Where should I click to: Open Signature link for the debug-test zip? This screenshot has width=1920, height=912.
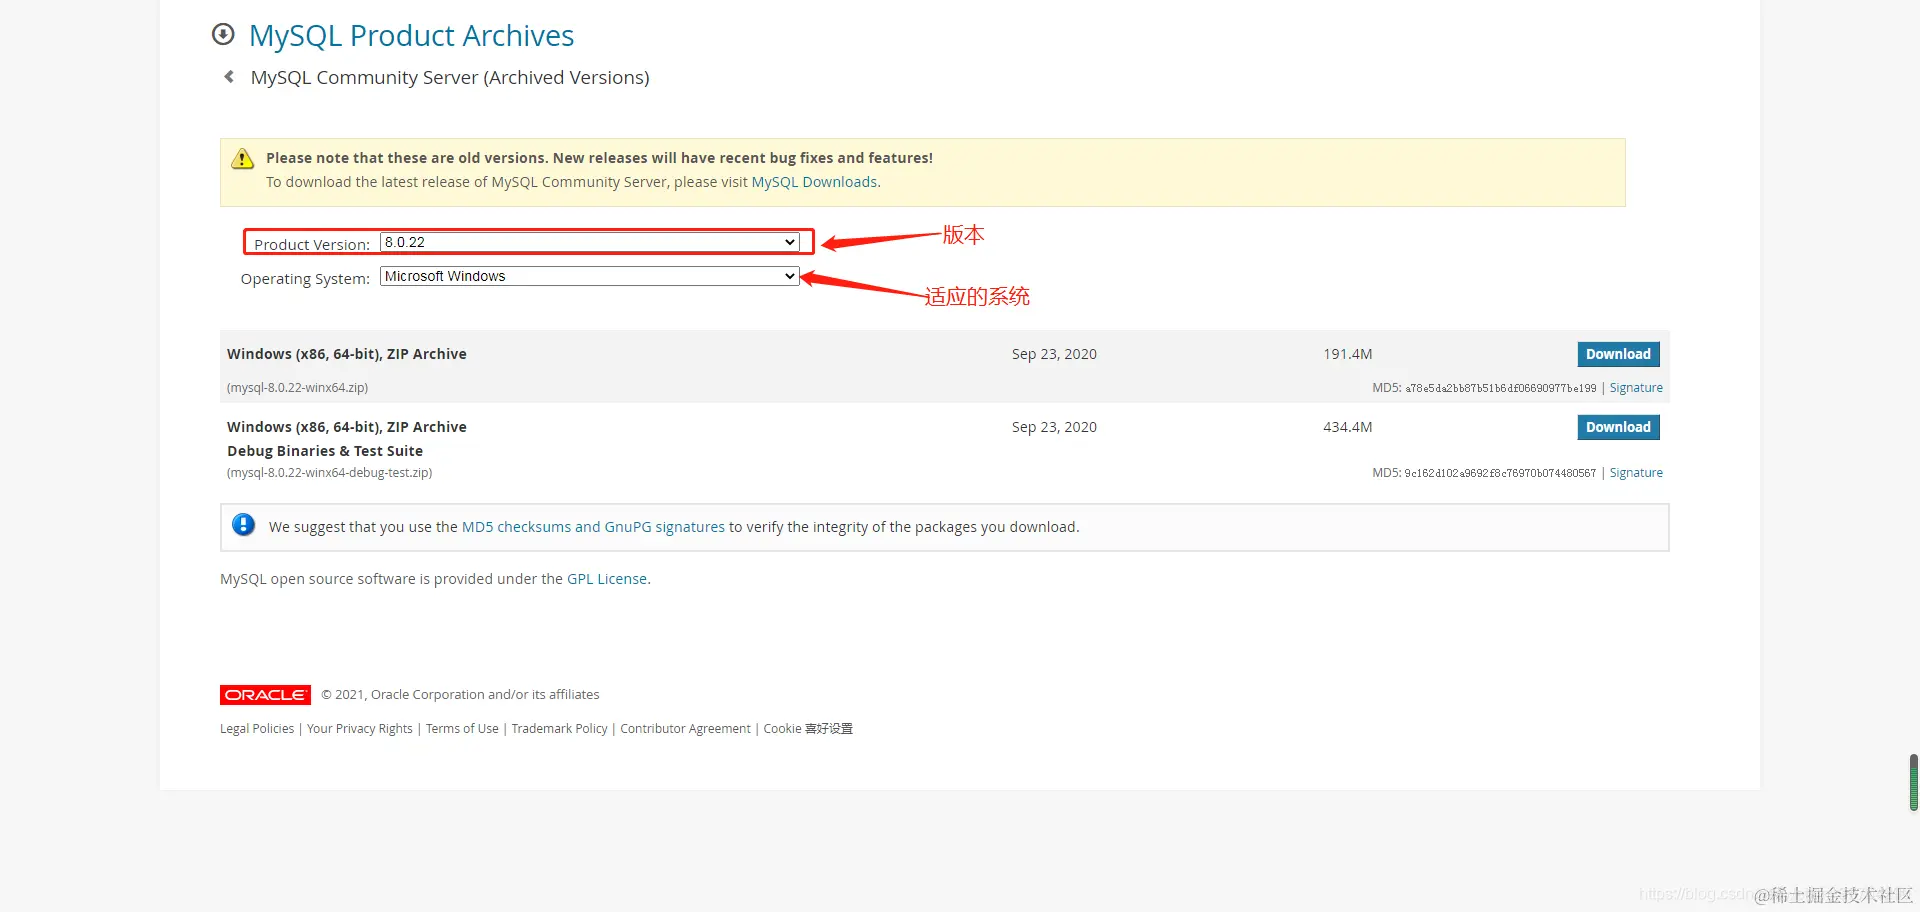point(1636,473)
